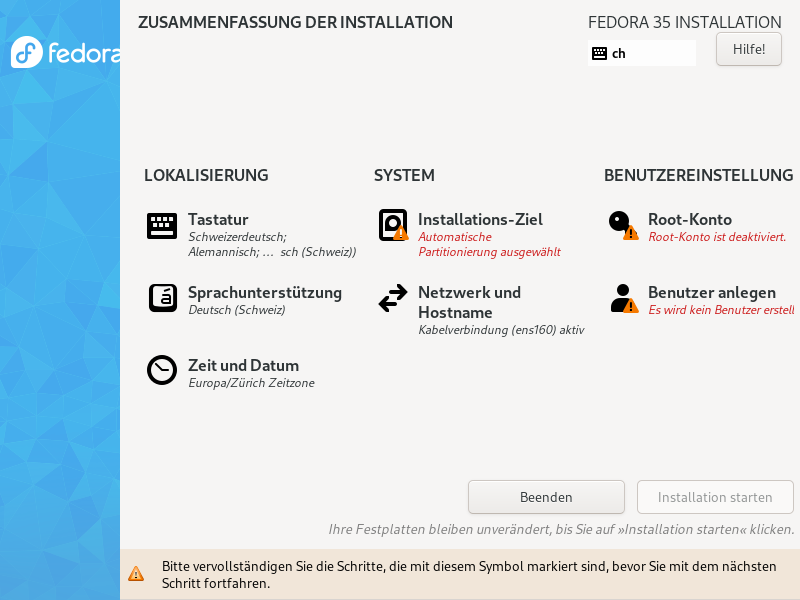This screenshot has width=800, height=600.
Task: Open the Installations-Ziel disk icon
Action: click(393, 225)
